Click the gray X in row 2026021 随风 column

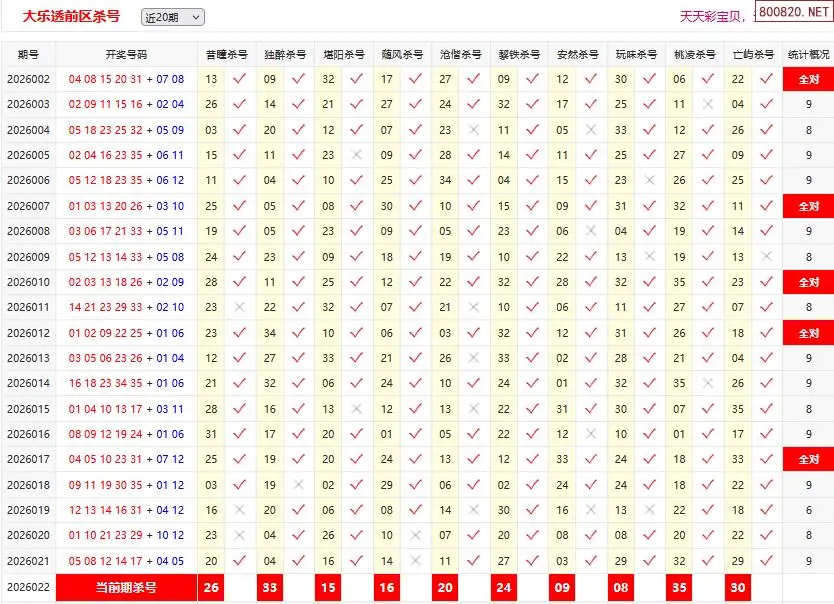click(x=415, y=561)
